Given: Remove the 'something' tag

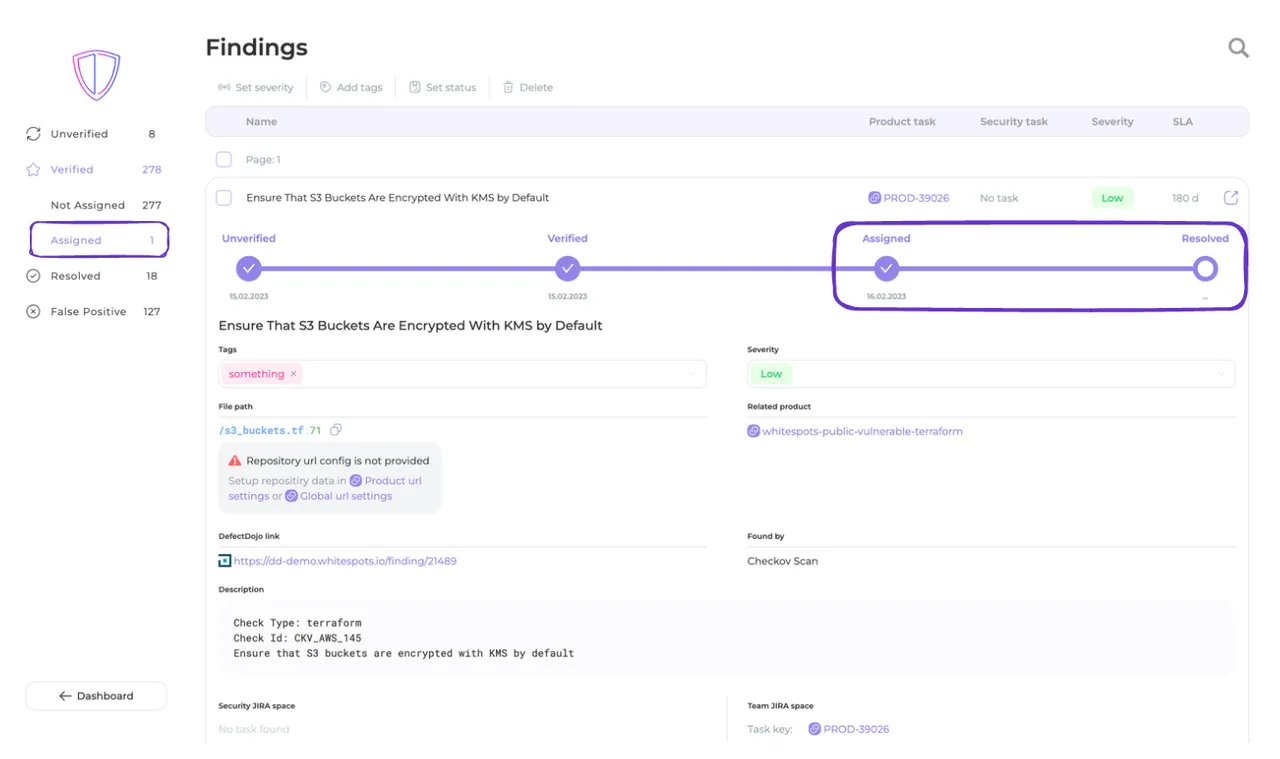Looking at the screenshot, I should (x=293, y=374).
